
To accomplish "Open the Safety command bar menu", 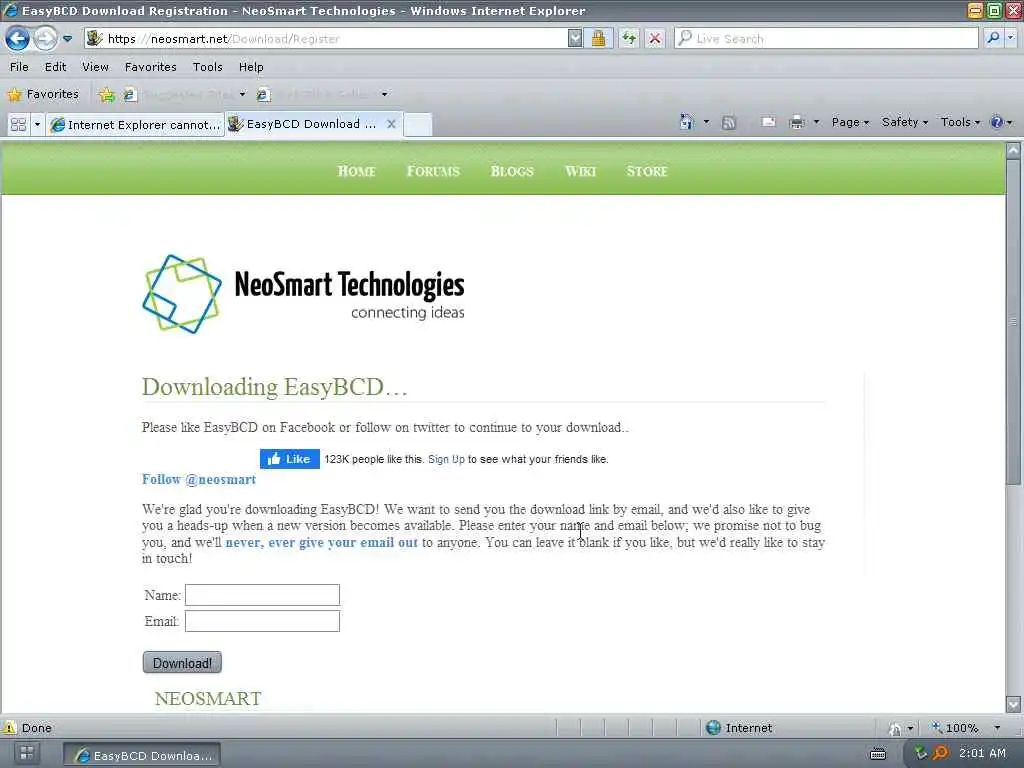I will (904, 122).
